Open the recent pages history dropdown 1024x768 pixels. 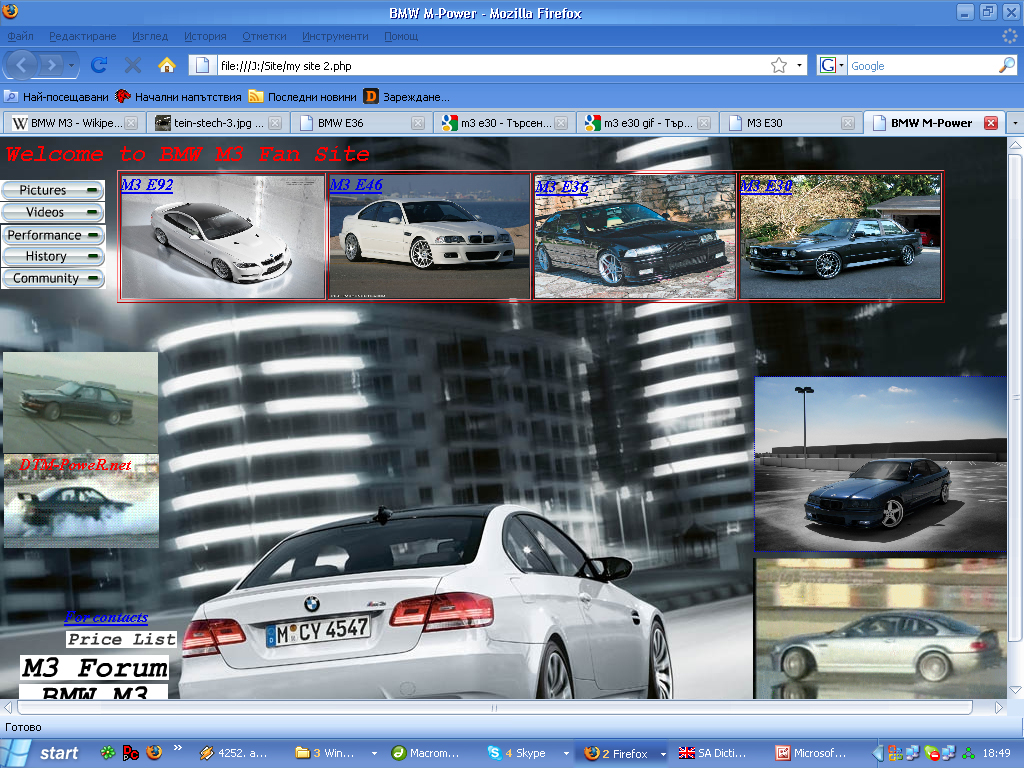pos(72,65)
